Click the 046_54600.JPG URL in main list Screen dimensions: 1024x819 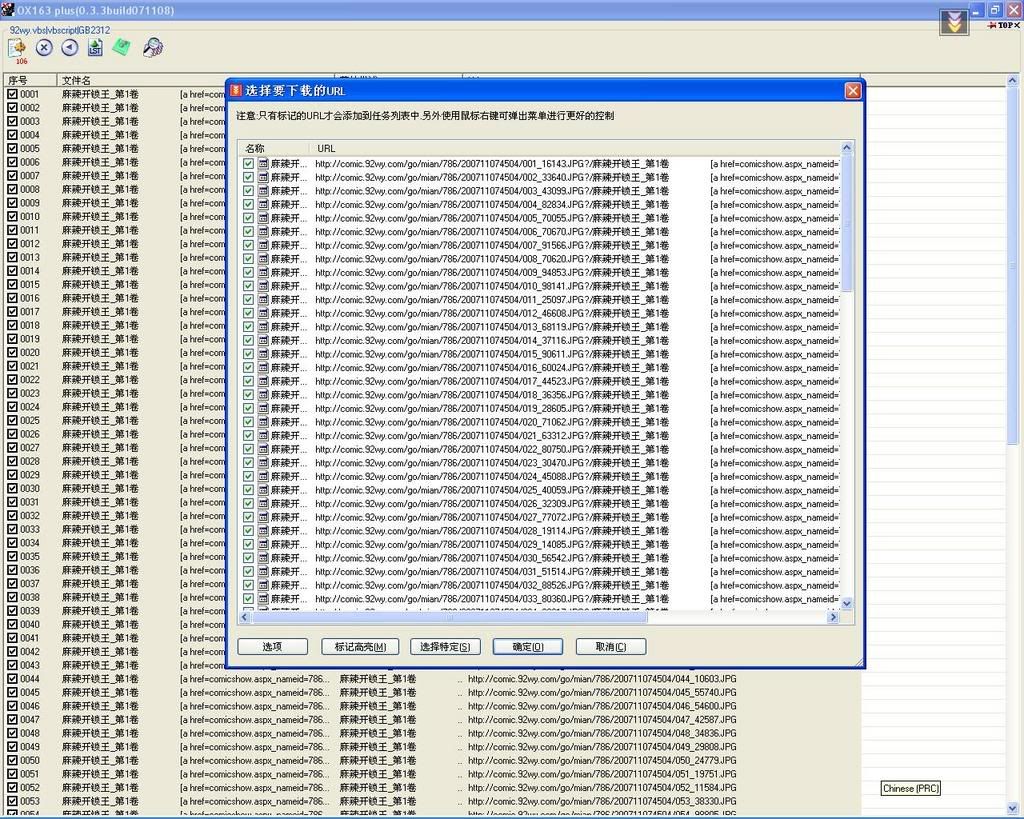(602, 706)
